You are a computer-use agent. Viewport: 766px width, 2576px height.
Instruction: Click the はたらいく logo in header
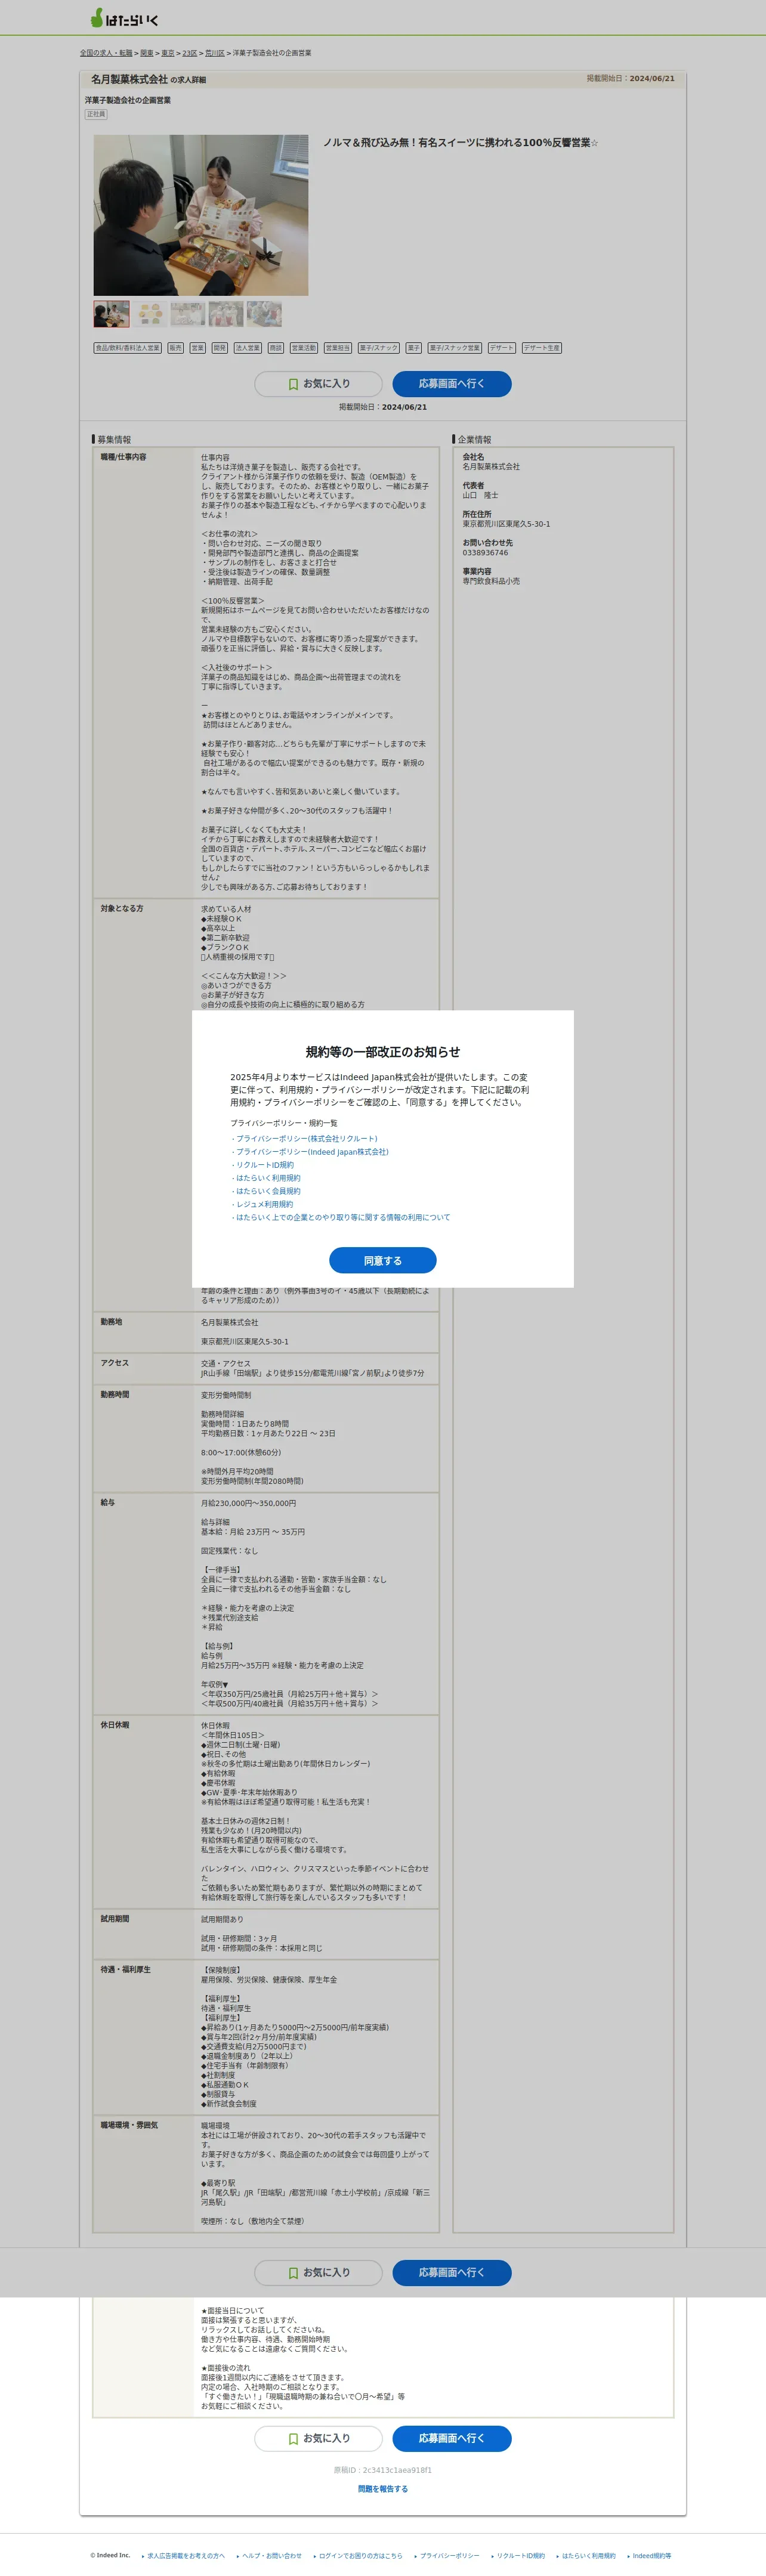(124, 18)
